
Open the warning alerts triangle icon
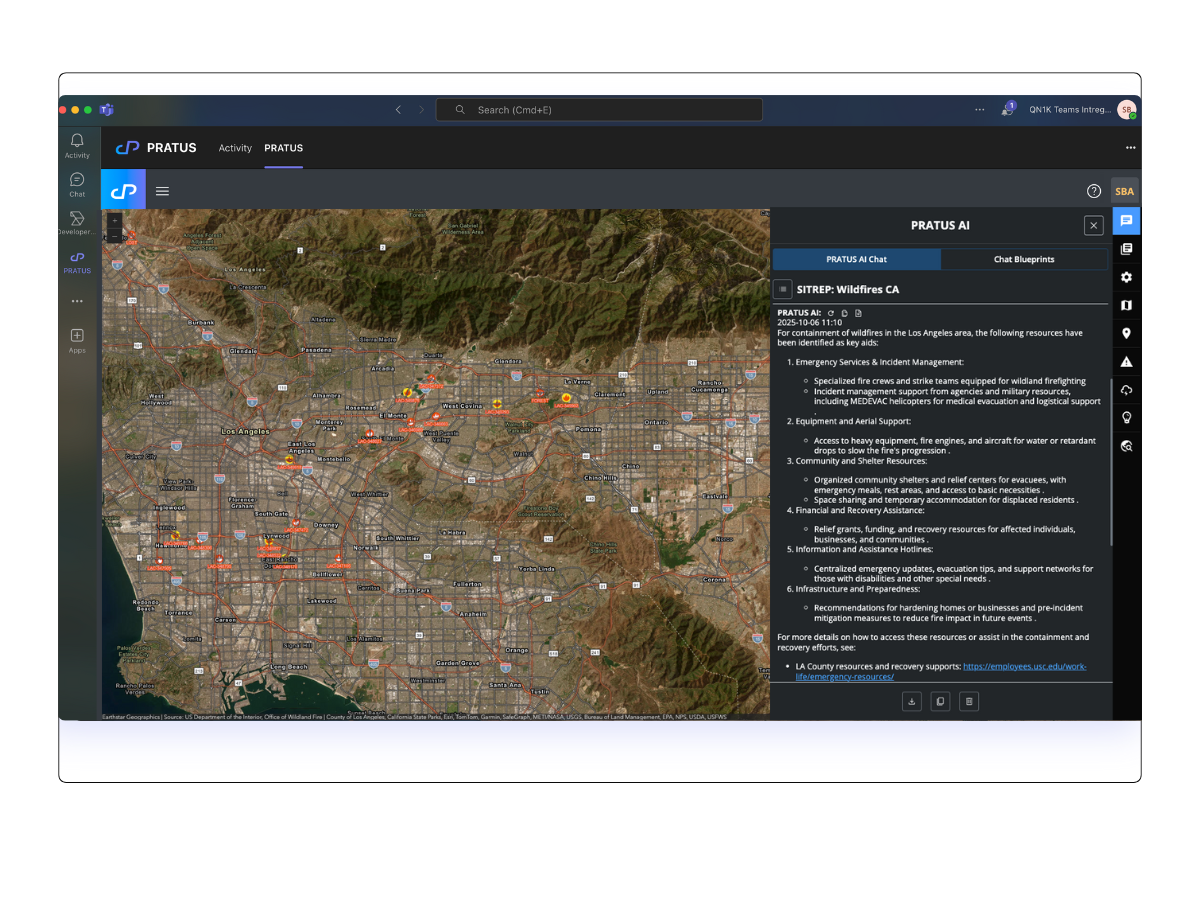coord(1126,362)
